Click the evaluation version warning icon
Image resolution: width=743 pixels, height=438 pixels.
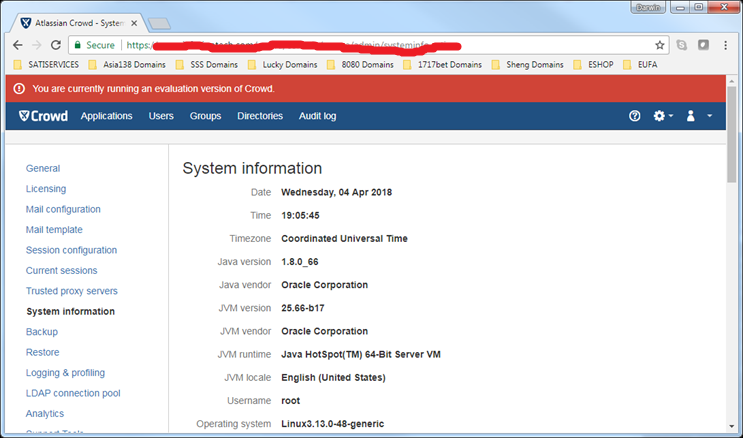19,89
